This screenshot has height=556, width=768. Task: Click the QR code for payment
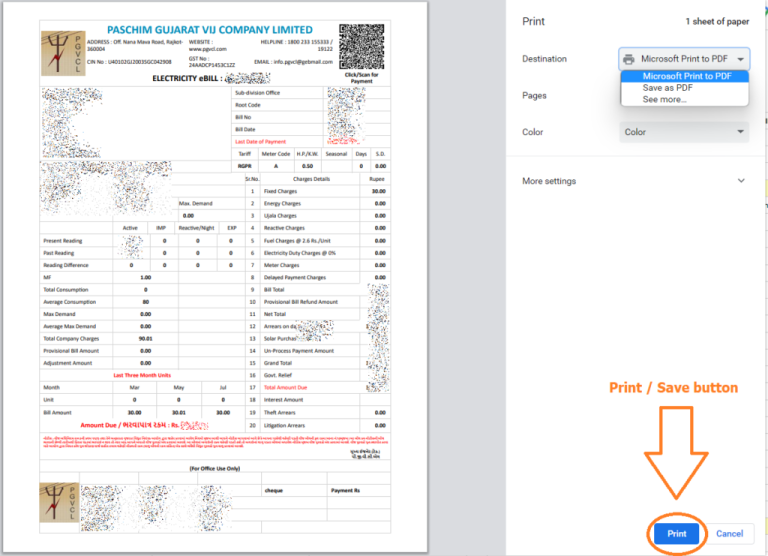tap(361, 47)
